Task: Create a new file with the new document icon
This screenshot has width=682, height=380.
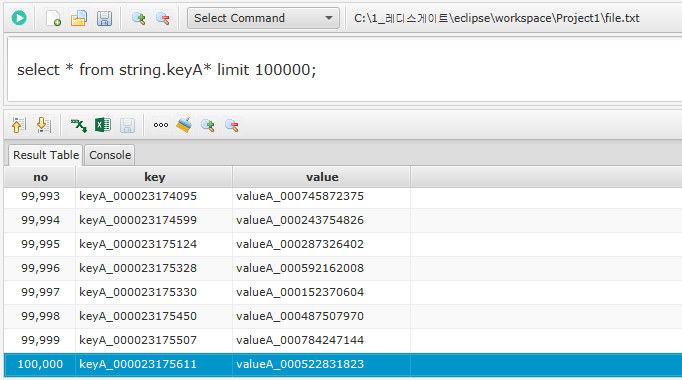Action: pyautogui.click(x=53, y=18)
